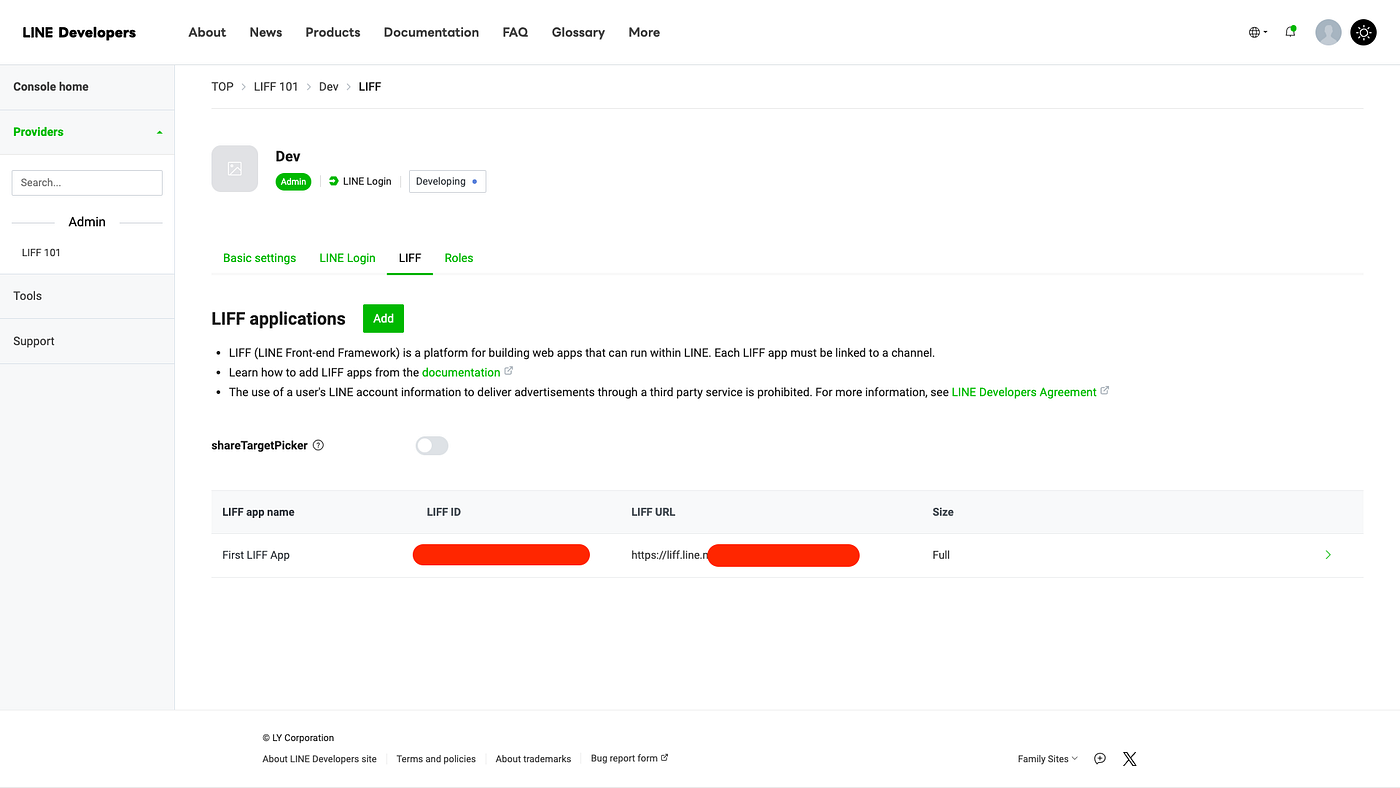The image size is (1400, 788).
Task: Go to TOP in the breadcrumb
Action: coord(222,87)
